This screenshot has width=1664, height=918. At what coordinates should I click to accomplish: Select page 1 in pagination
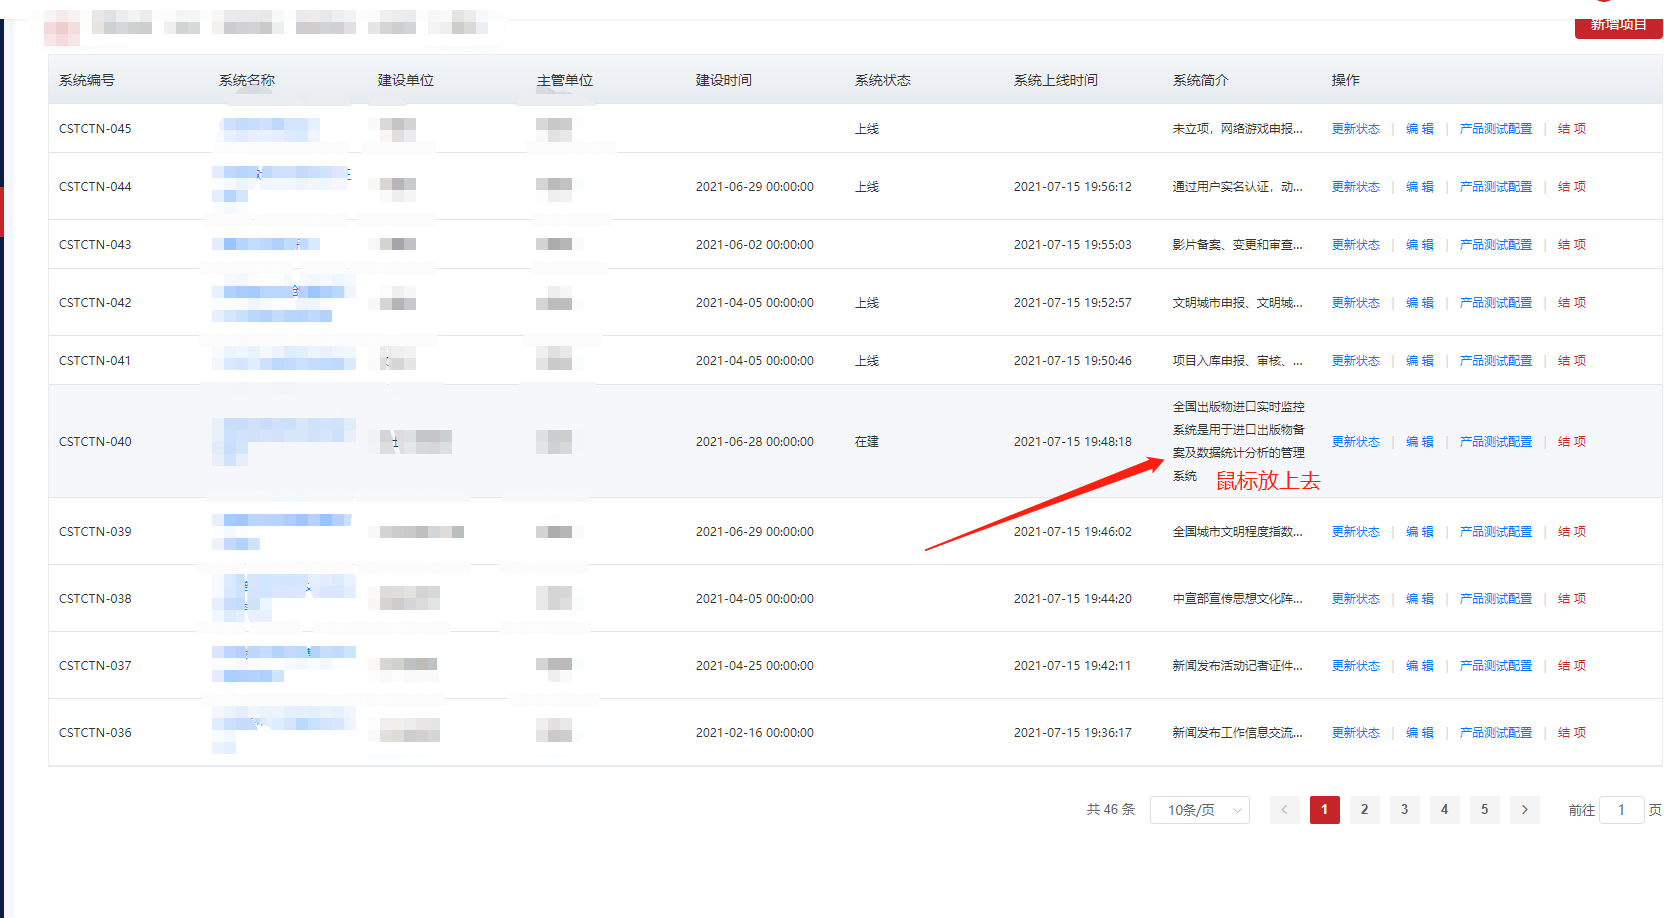[1324, 810]
